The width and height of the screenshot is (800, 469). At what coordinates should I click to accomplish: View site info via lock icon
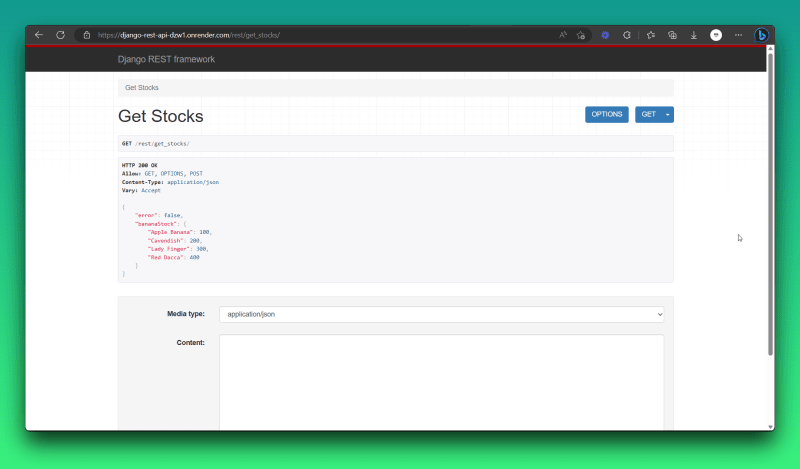tap(87, 35)
